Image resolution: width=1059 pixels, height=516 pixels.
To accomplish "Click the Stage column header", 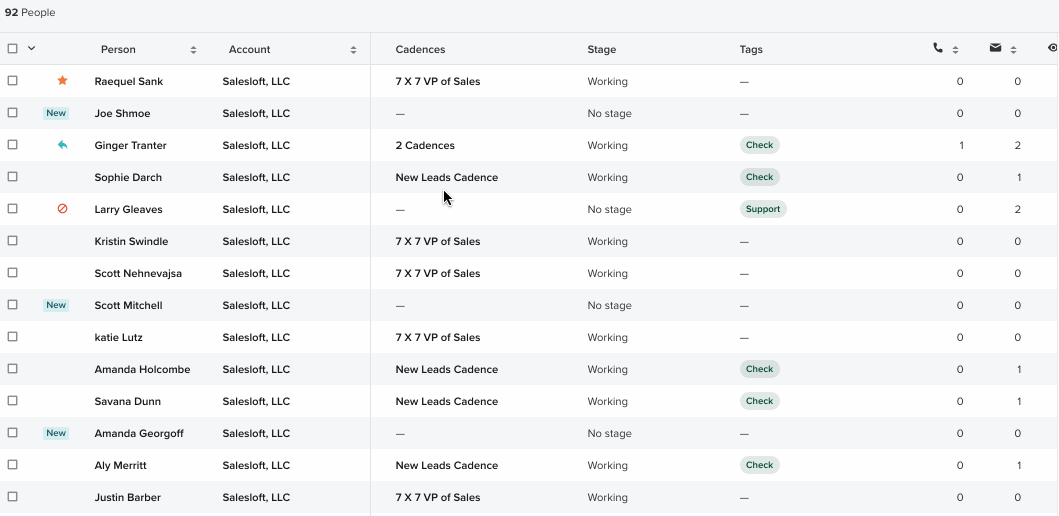I will [x=601, y=49].
